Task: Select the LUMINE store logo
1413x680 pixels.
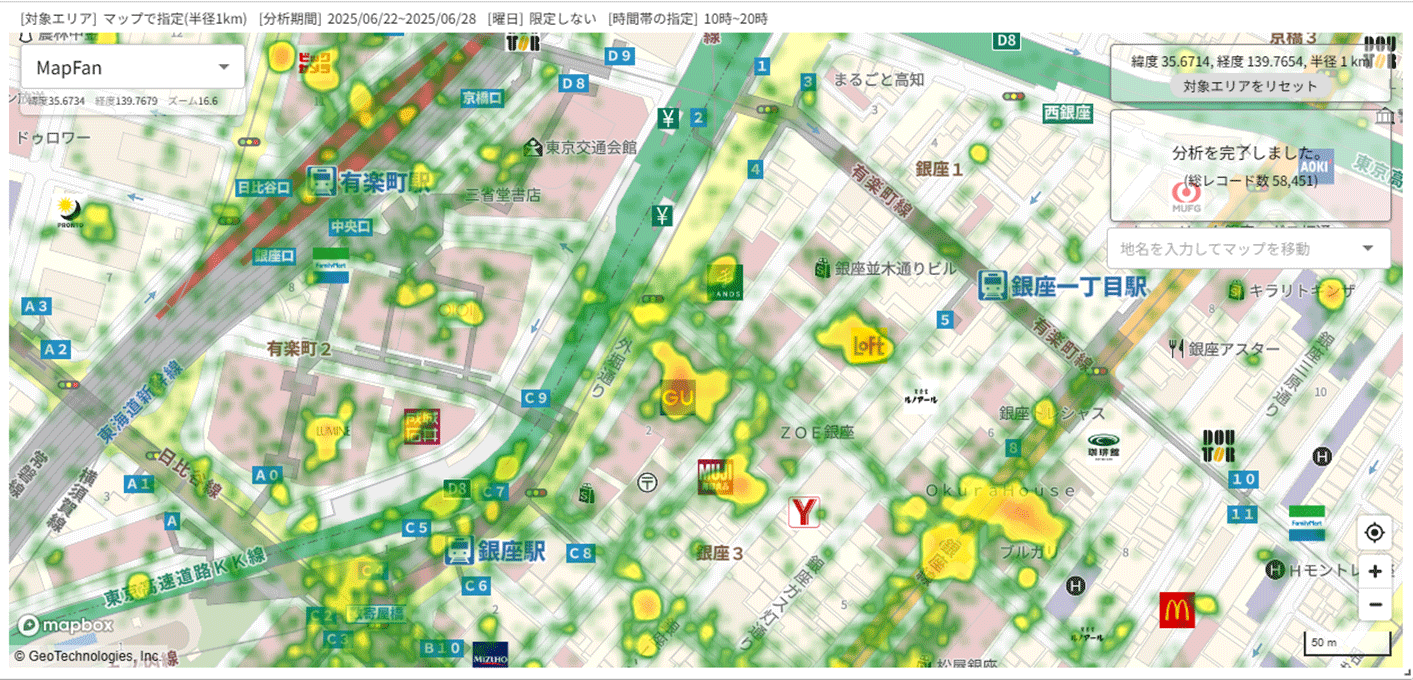Action: [333, 430]
